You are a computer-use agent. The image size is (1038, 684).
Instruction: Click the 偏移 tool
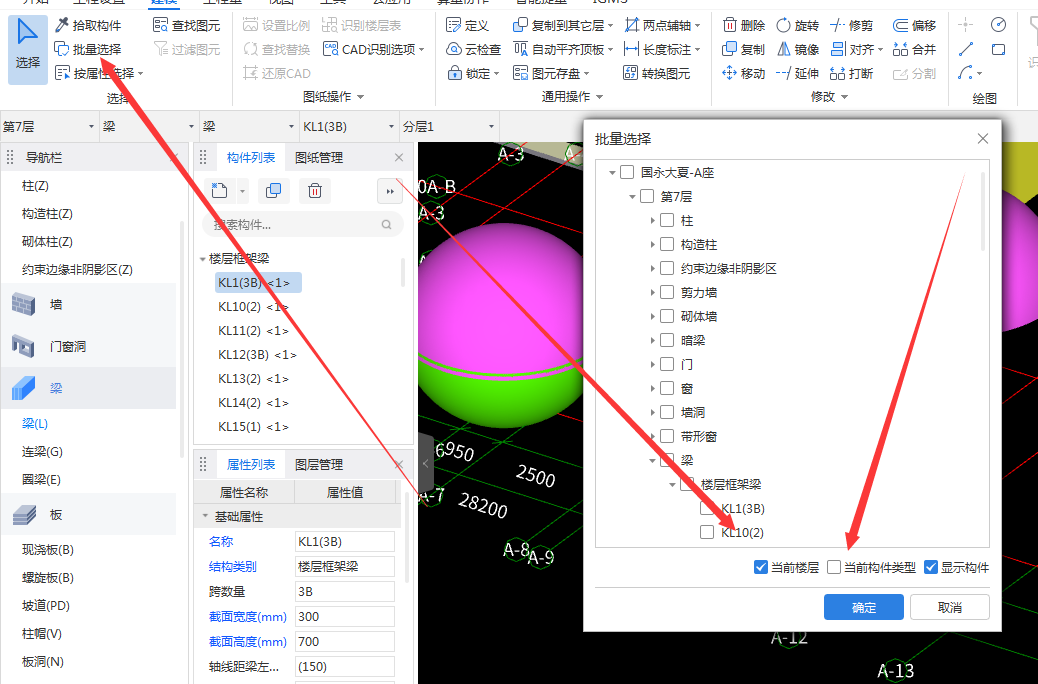[914, 25]
